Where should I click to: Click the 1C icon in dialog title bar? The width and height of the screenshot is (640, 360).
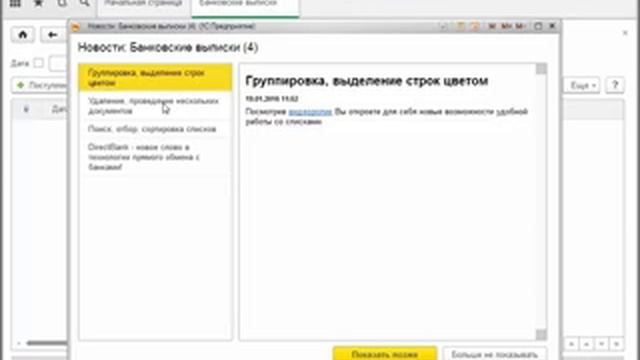(76, 27)
